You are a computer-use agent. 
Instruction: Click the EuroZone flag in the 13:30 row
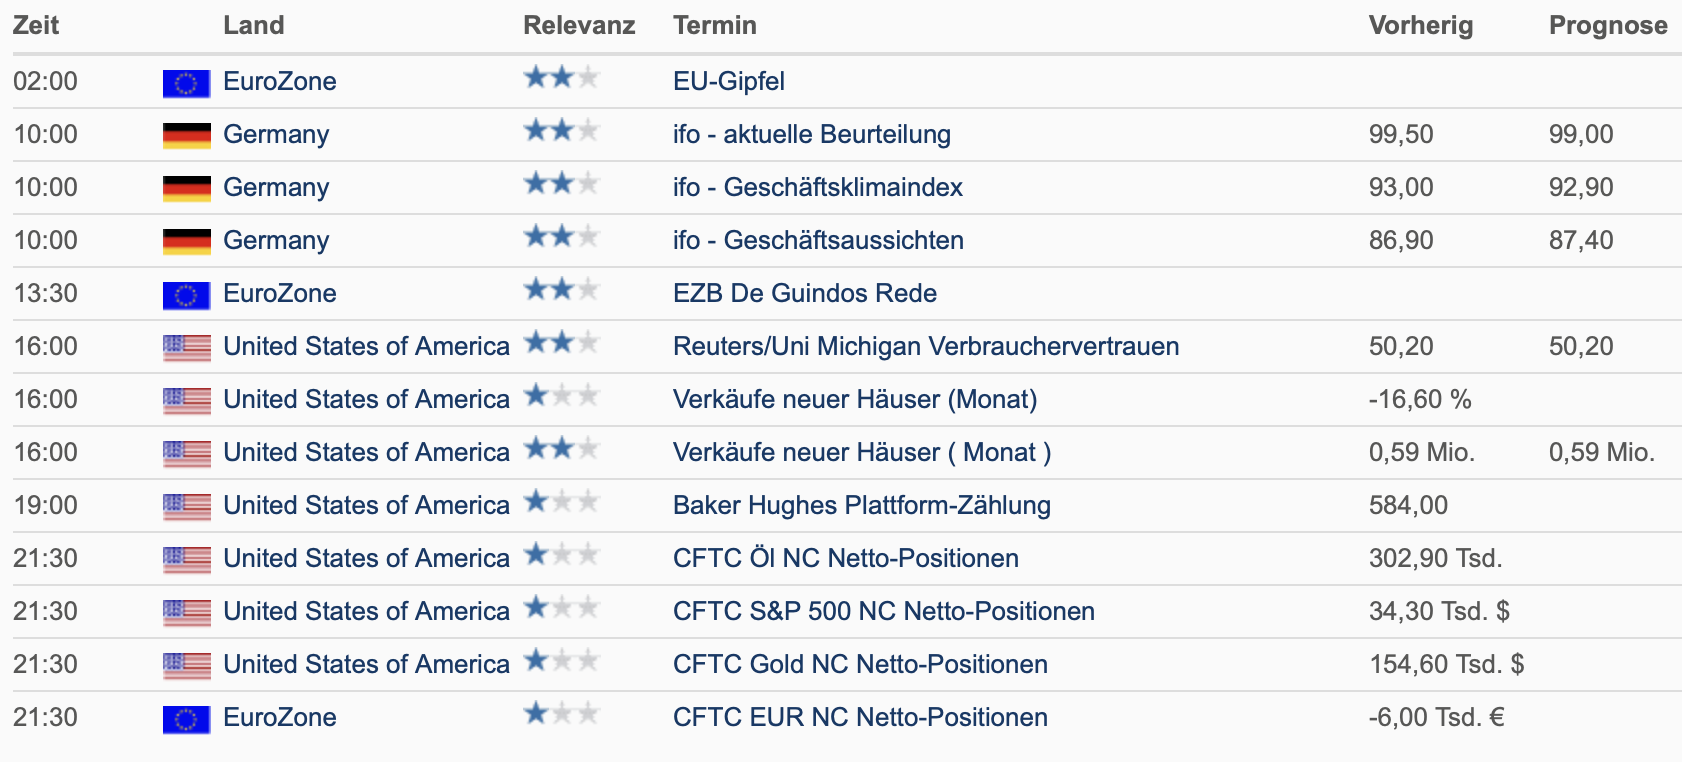pyautogui.click(x=187, y=295)
